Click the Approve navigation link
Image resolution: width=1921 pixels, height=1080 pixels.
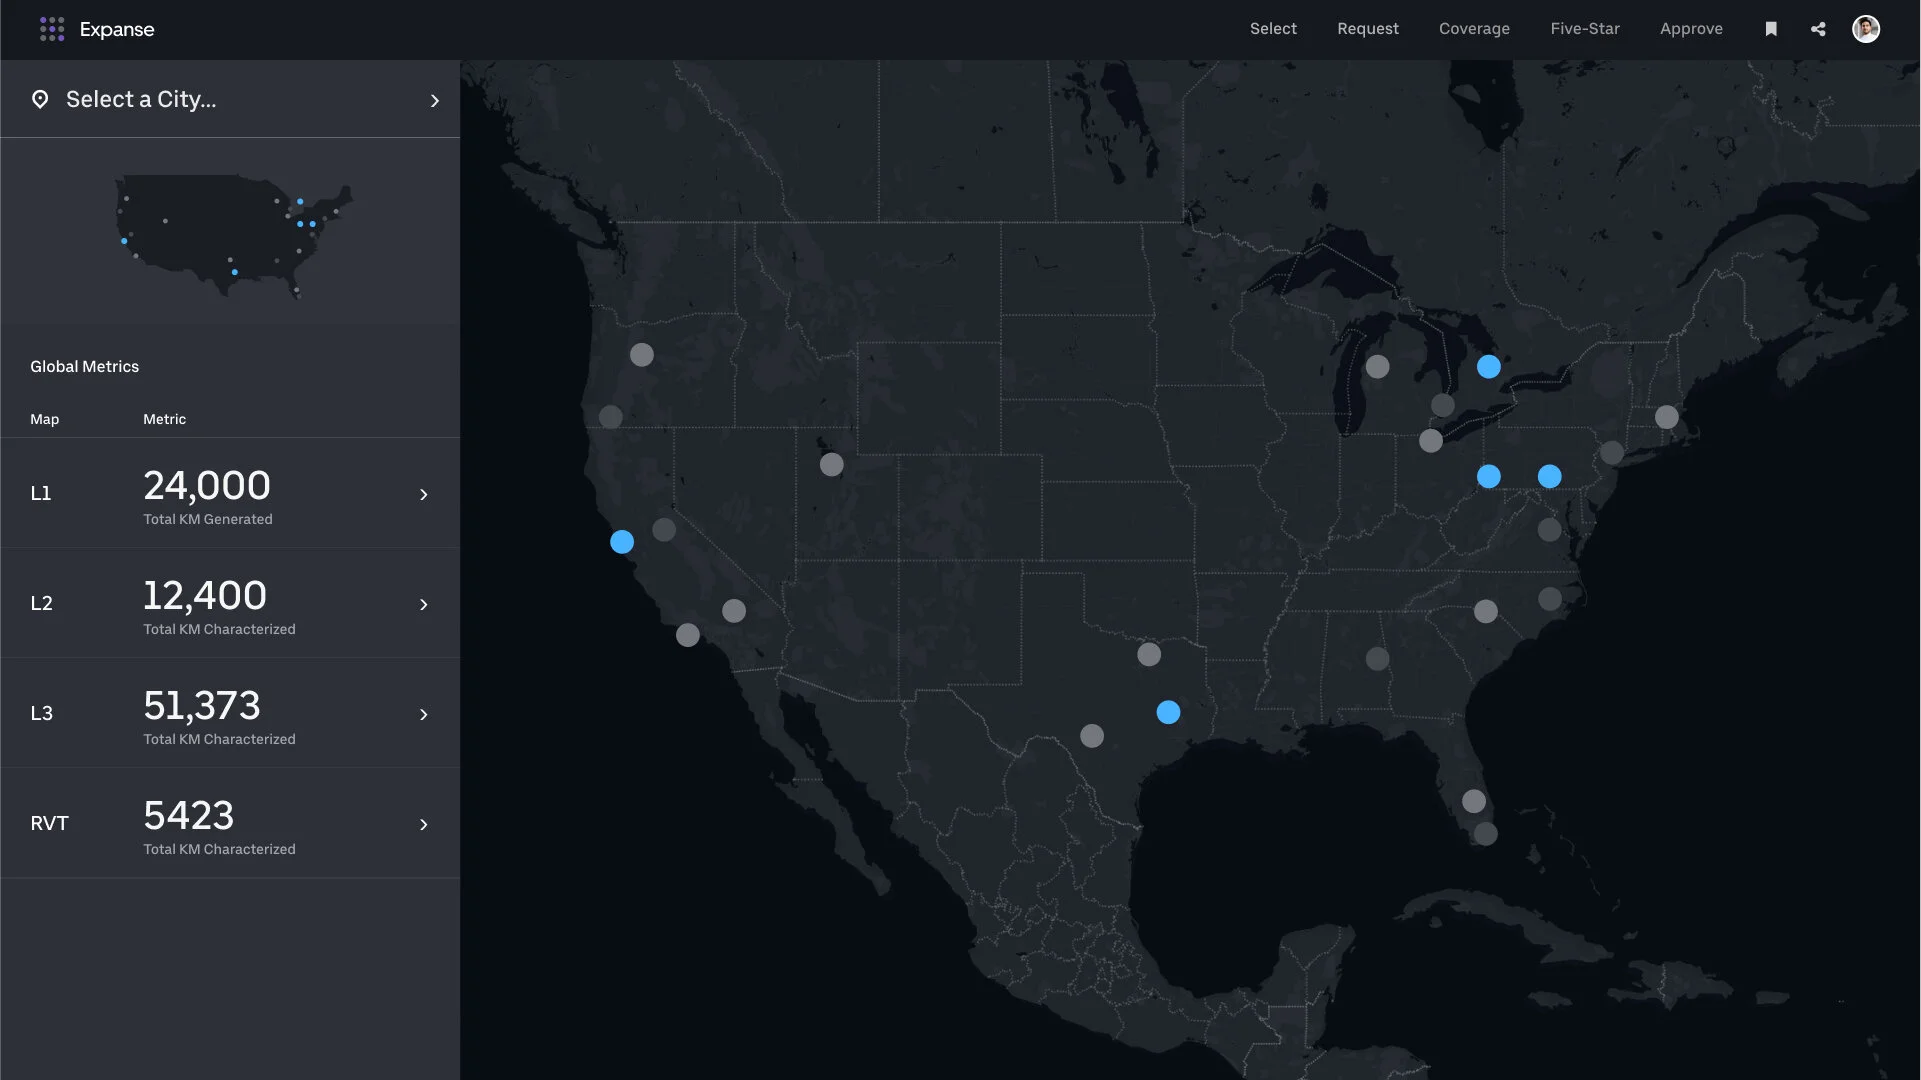coord(1690,29)
